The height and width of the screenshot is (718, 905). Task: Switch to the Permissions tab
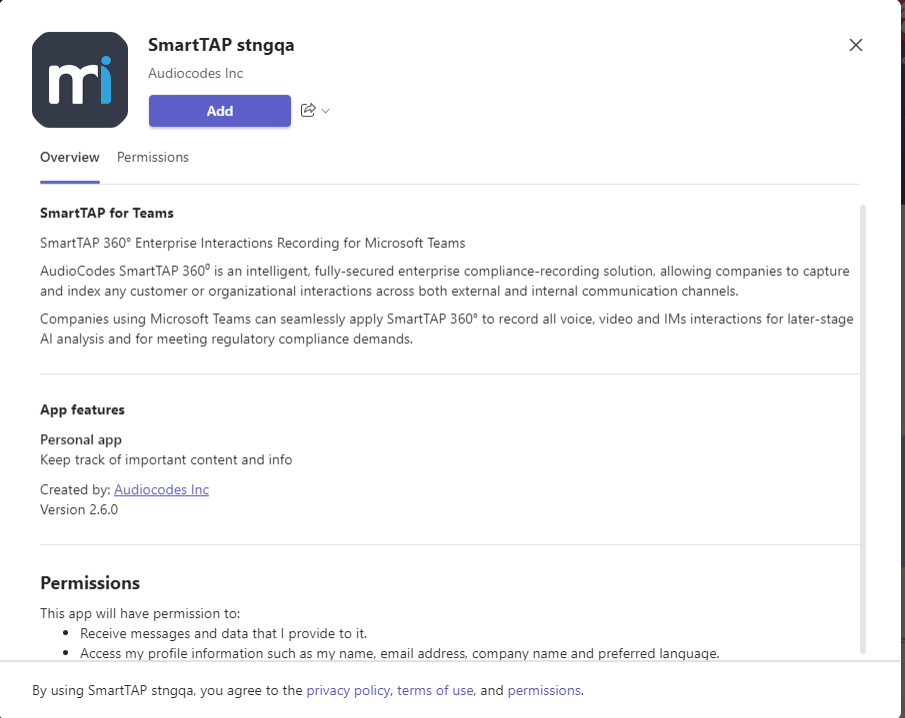[153, 158]
